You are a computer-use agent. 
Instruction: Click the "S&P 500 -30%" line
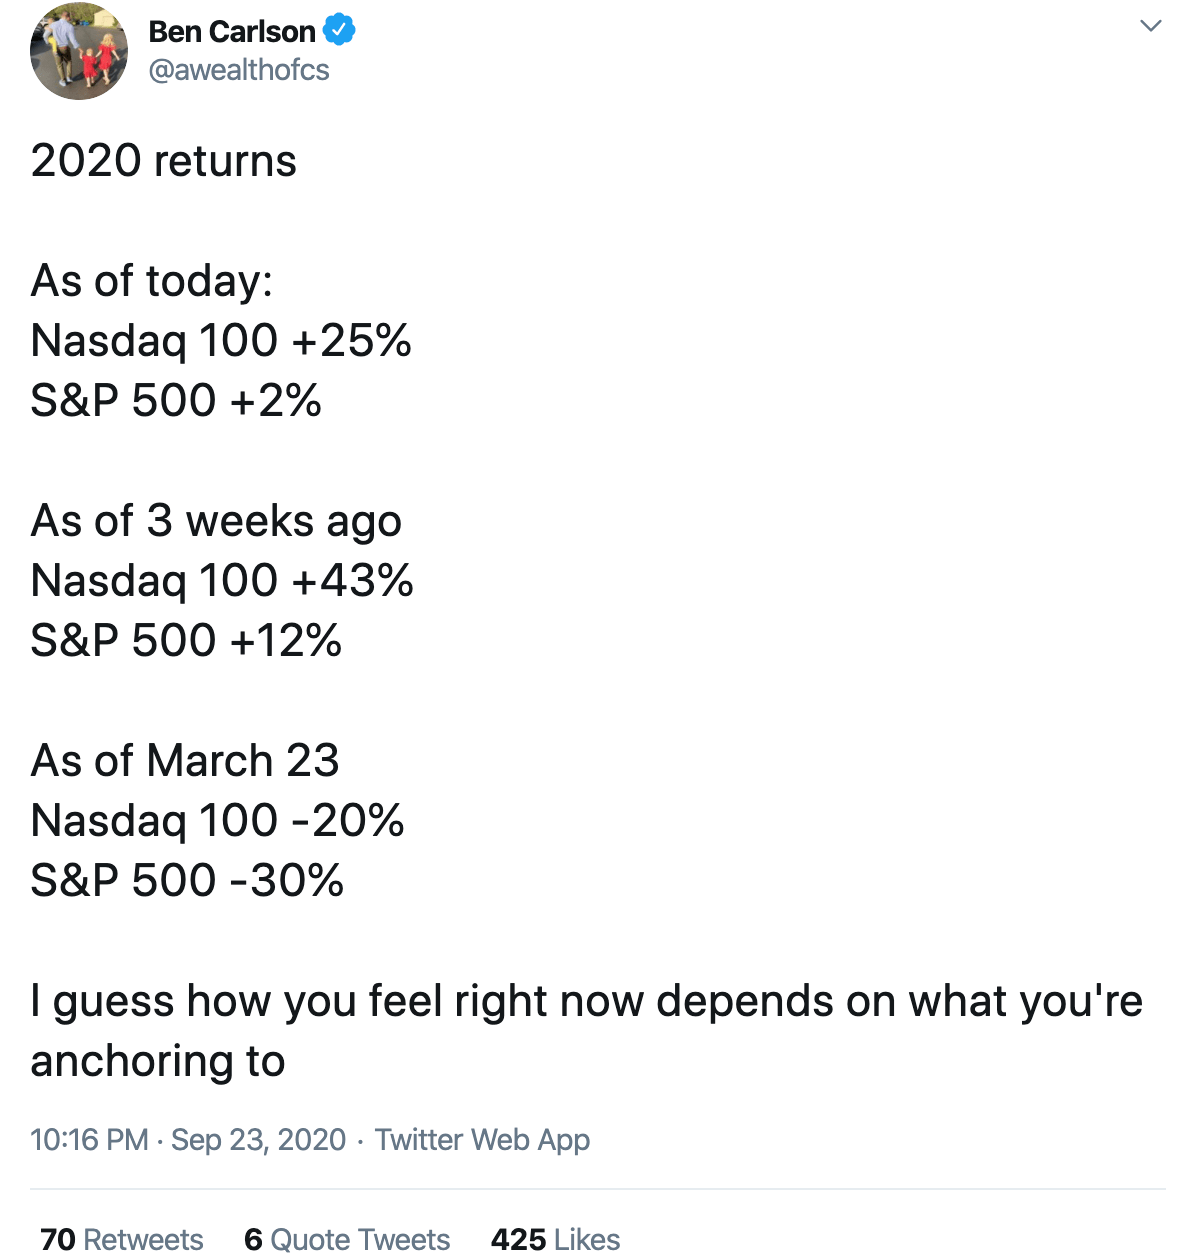click(187, 881)
